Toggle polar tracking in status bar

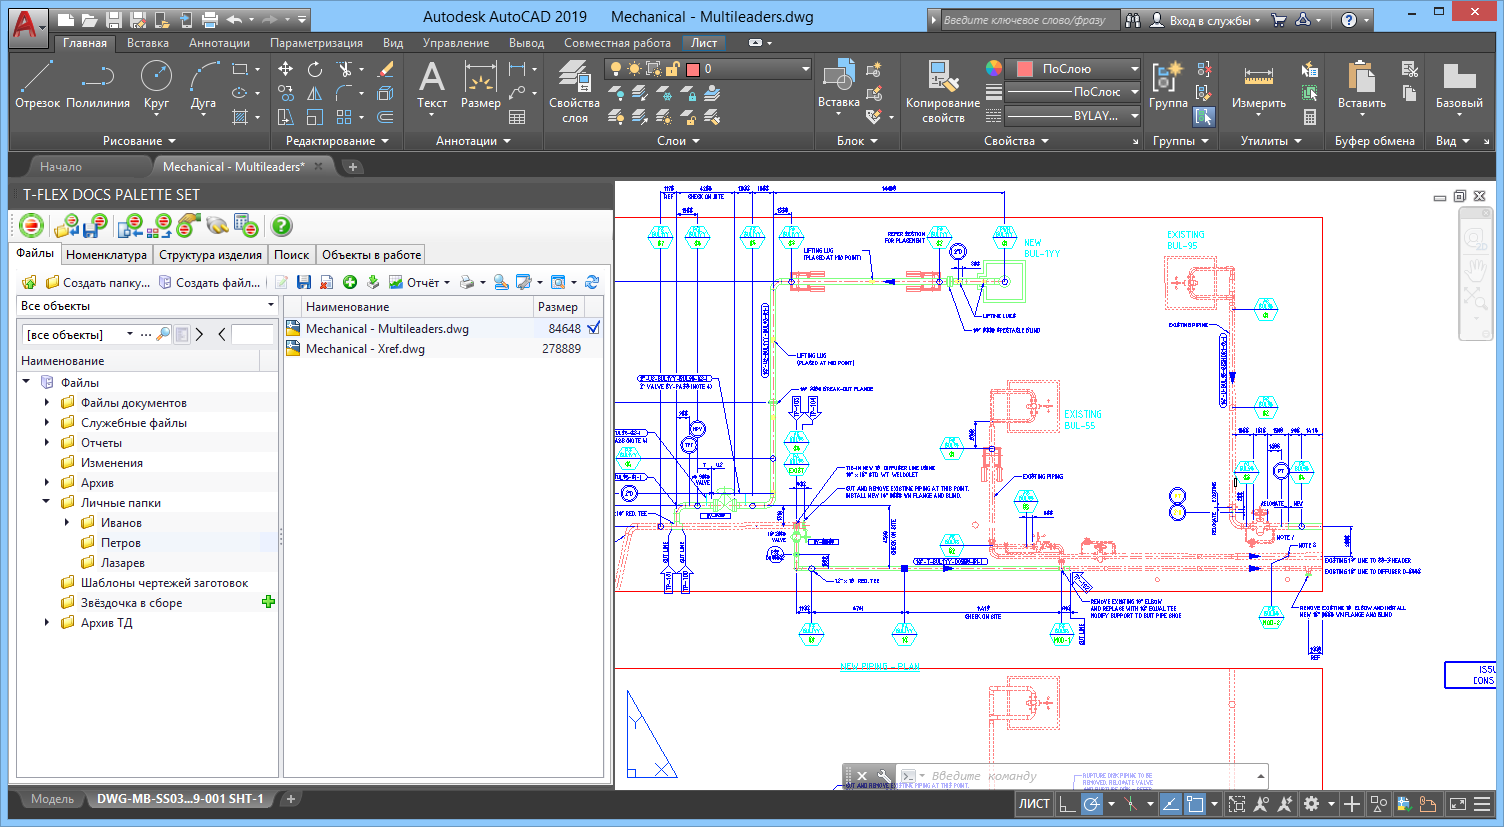tap(1092, 804)
